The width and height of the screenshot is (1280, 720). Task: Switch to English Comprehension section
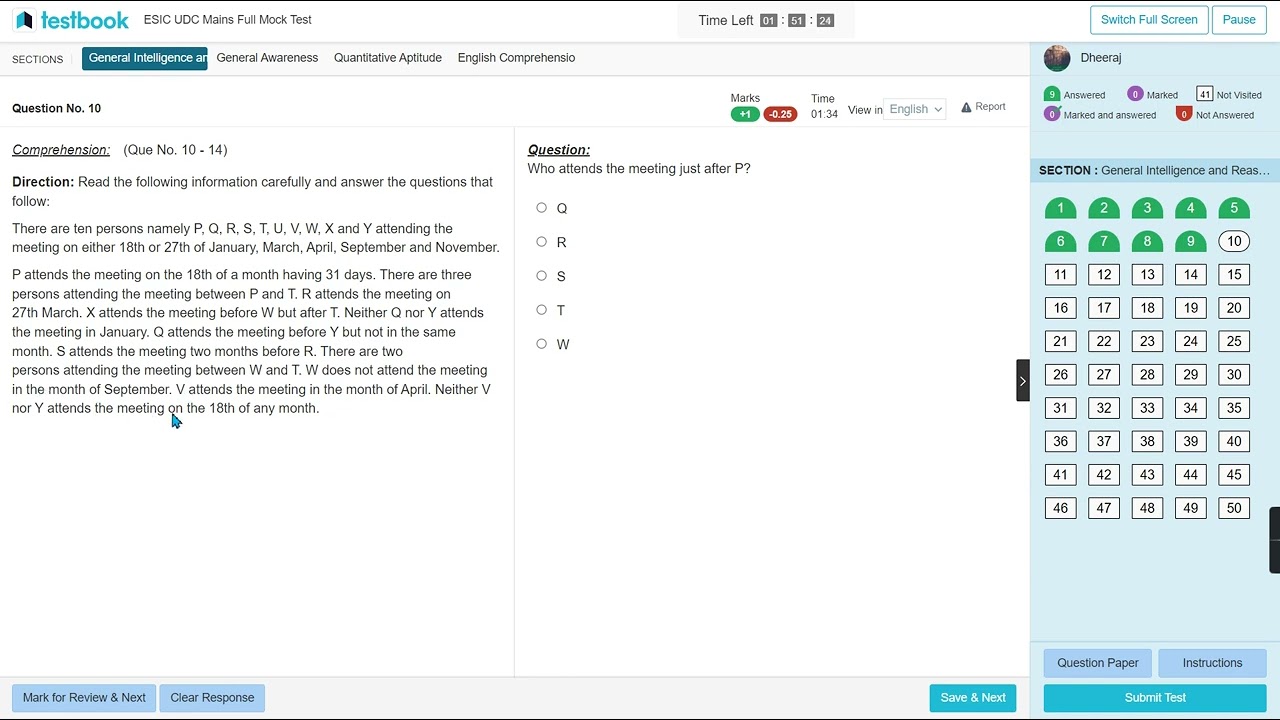[x=516, y=58]
